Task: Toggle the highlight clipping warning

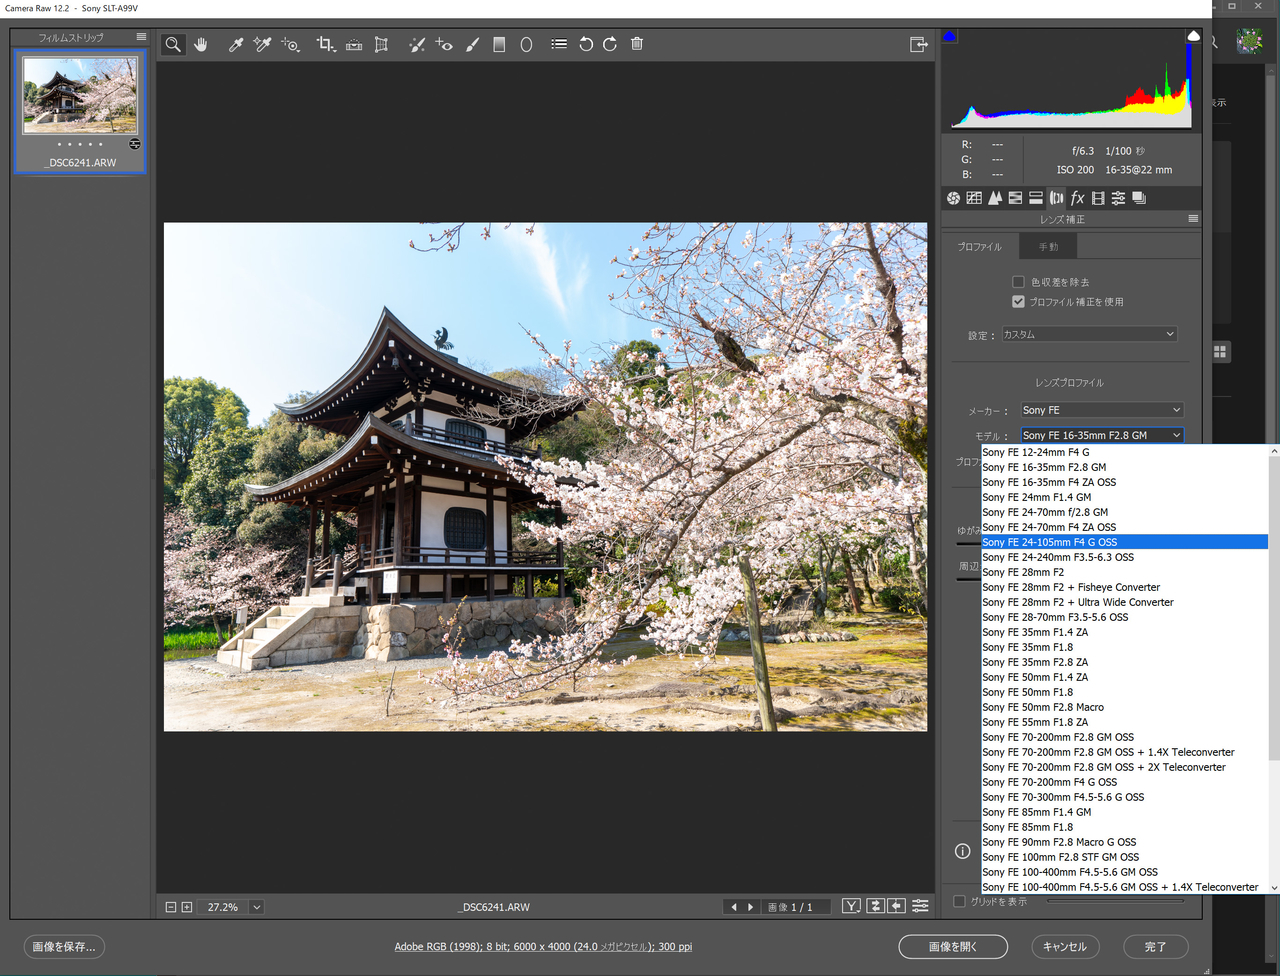Action: 1193,36
